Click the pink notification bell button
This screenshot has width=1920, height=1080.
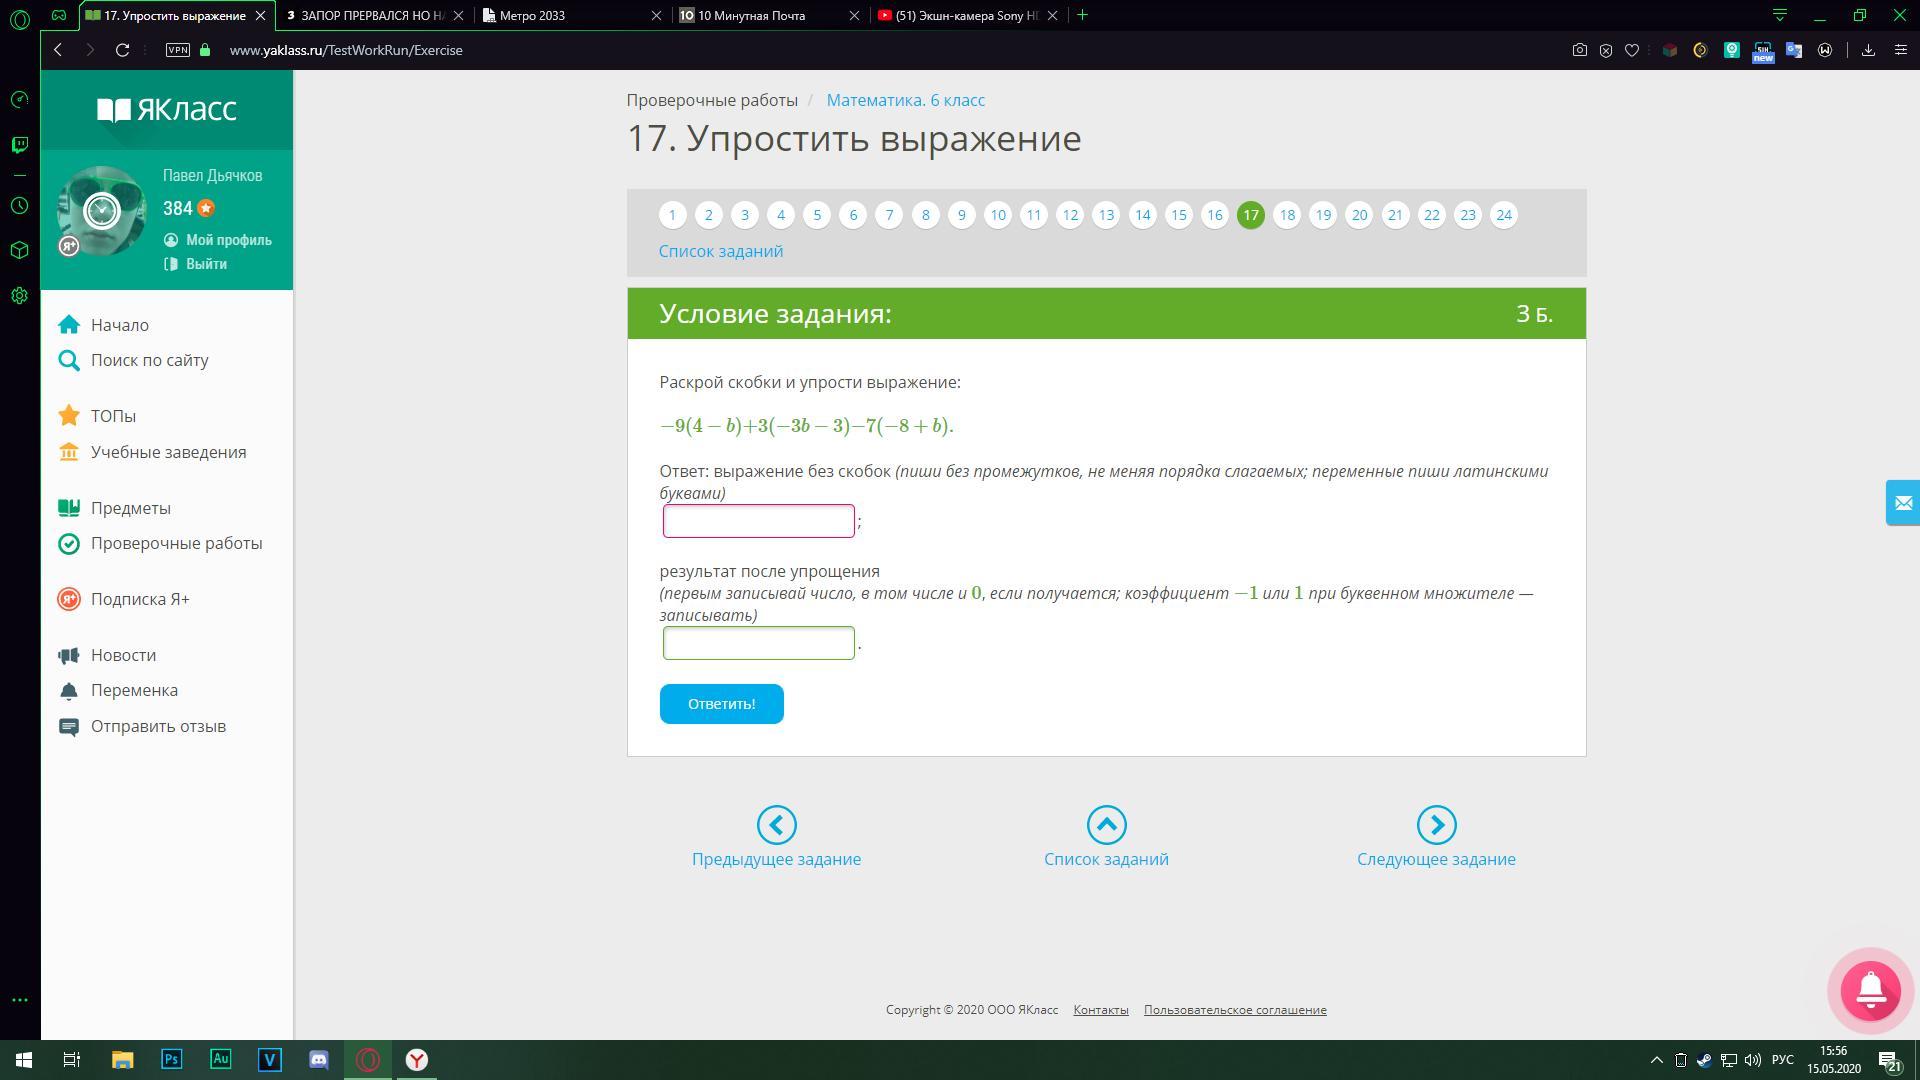(x=1870, y=989)
